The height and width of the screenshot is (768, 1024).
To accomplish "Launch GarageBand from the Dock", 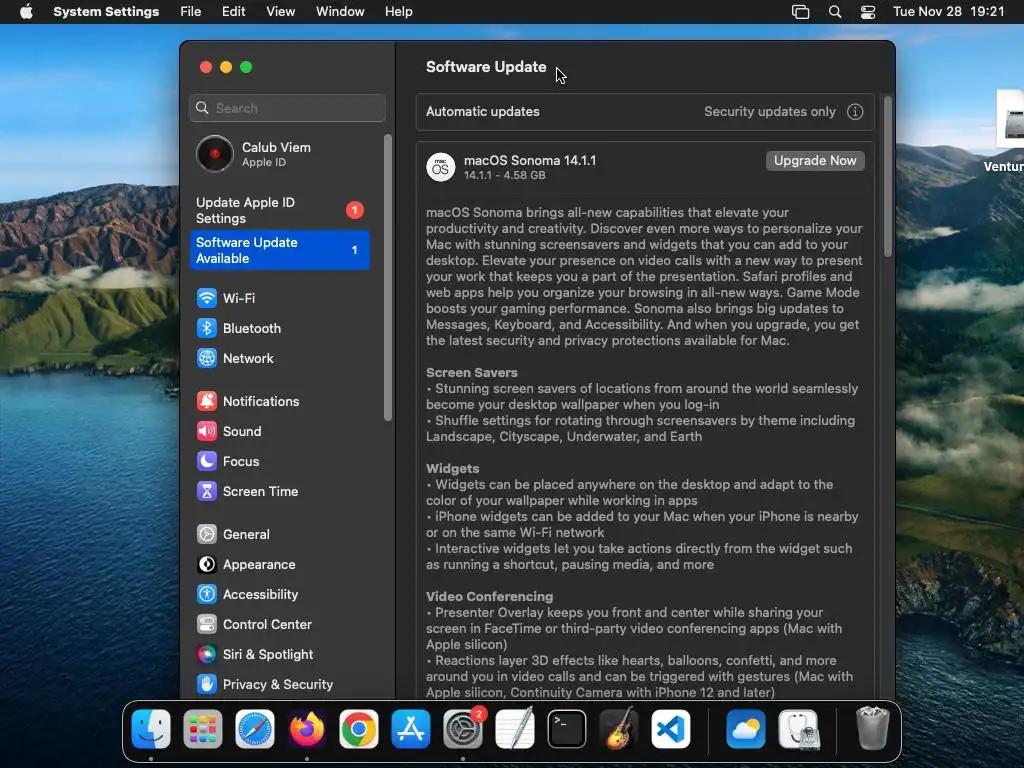I will point(618,729).
